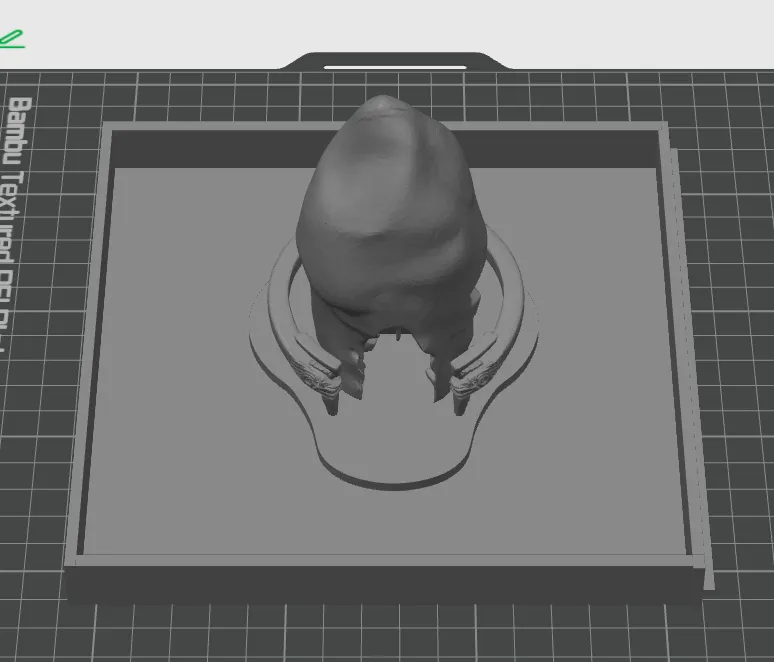Click the build plate handle tab
The width and height of the screenshot is (774, 662).
pos(395,62)
